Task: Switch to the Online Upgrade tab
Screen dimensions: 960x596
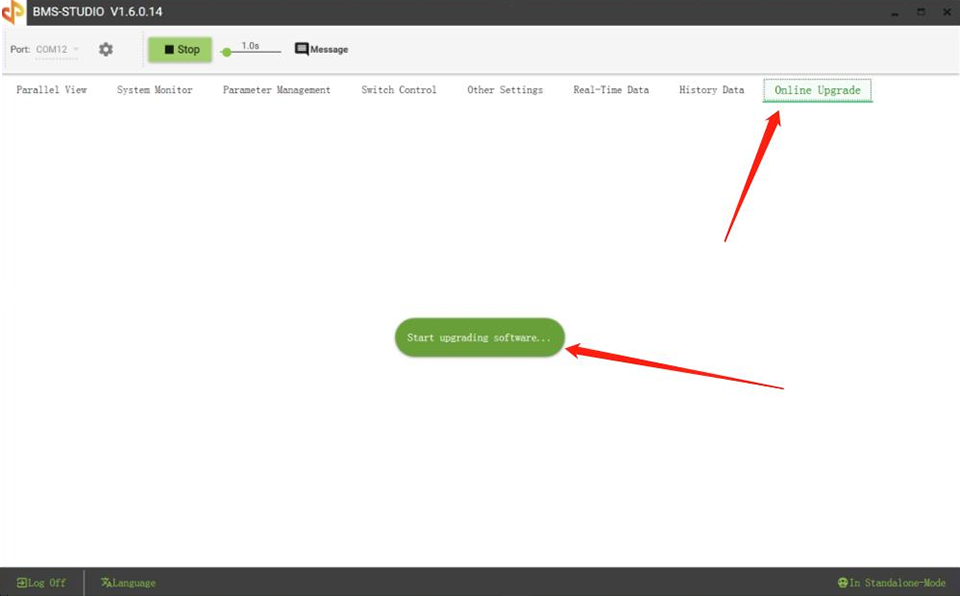Action: click(x=816, y=89)
